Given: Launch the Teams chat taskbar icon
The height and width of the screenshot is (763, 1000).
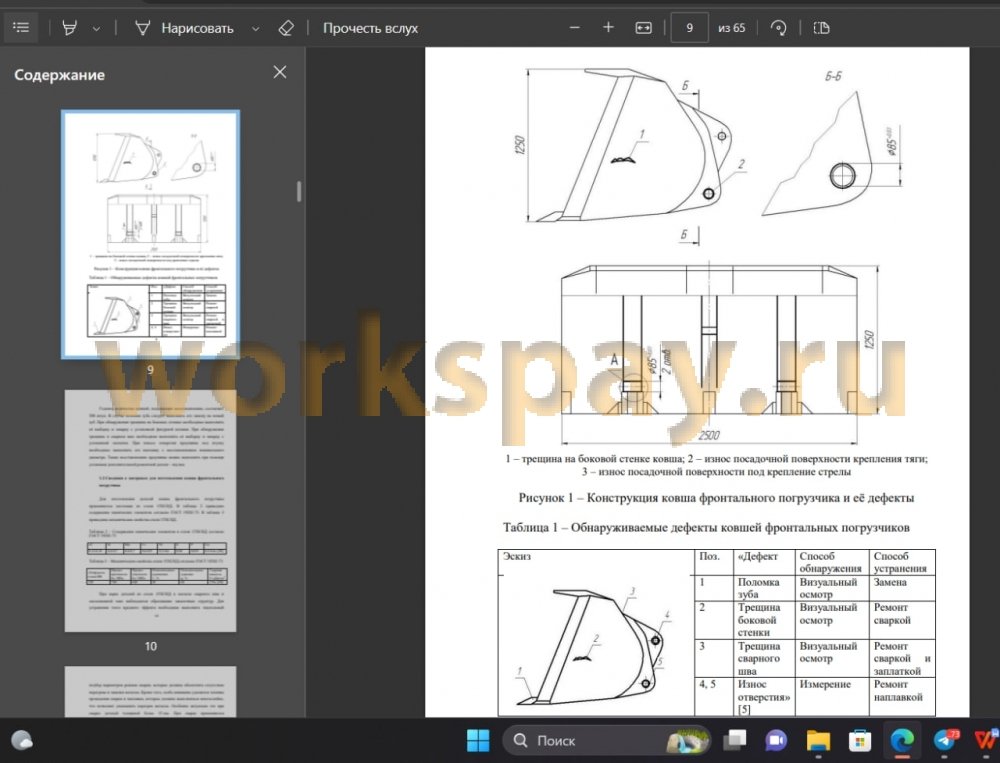Looking at the screenshot, I should pyautogui.click(x=776, y=741).
